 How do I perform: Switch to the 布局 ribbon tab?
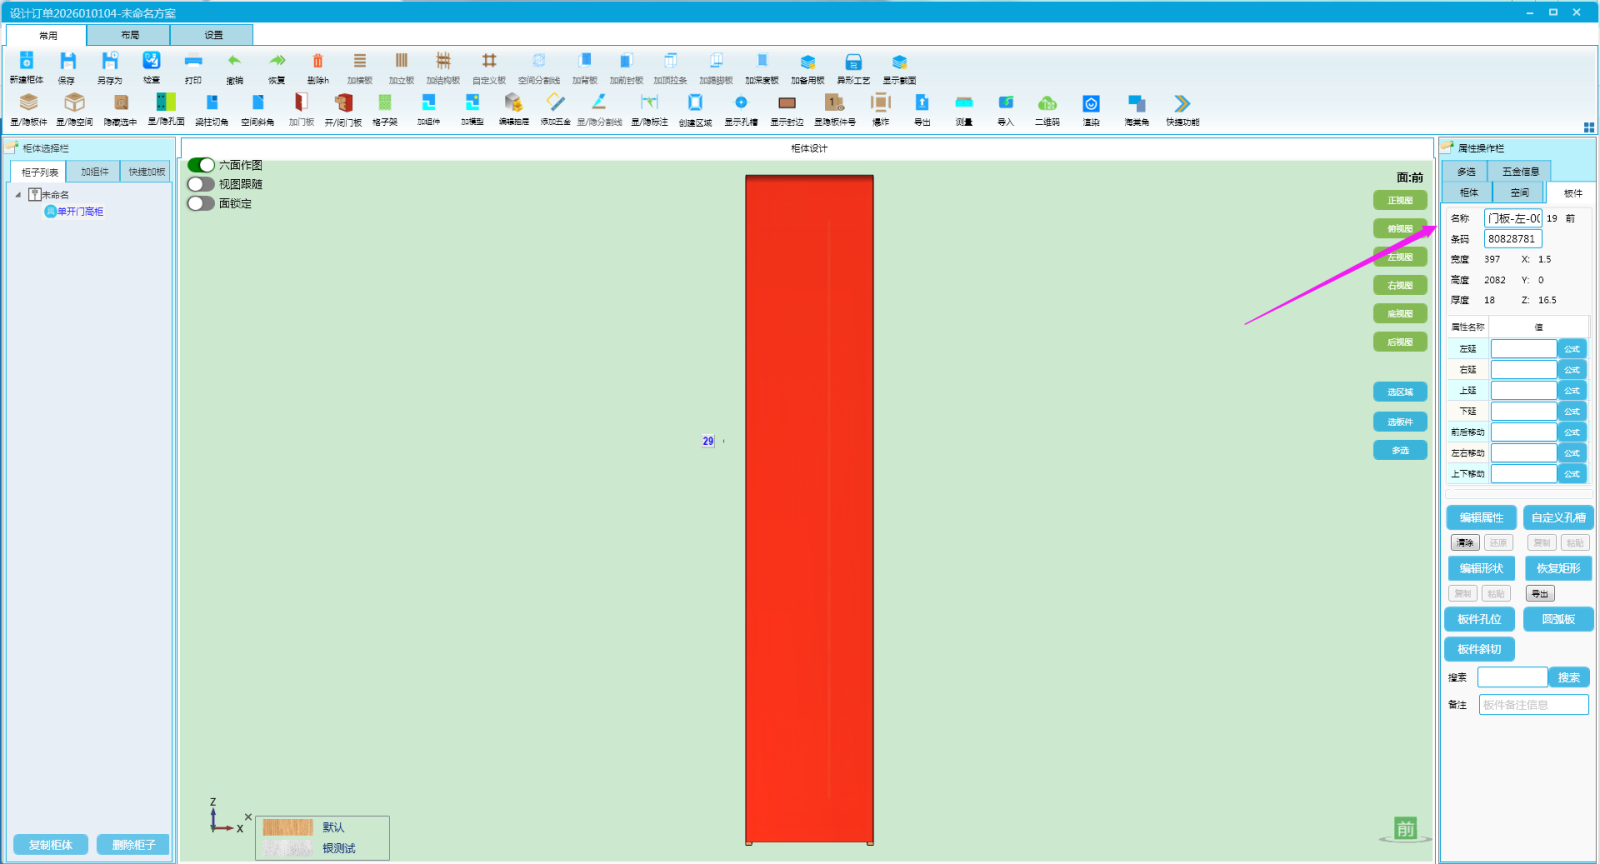(x=130, y=35)
